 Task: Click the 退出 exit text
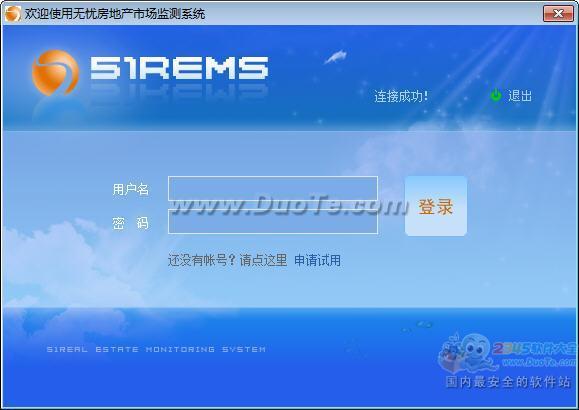[520, 96]
